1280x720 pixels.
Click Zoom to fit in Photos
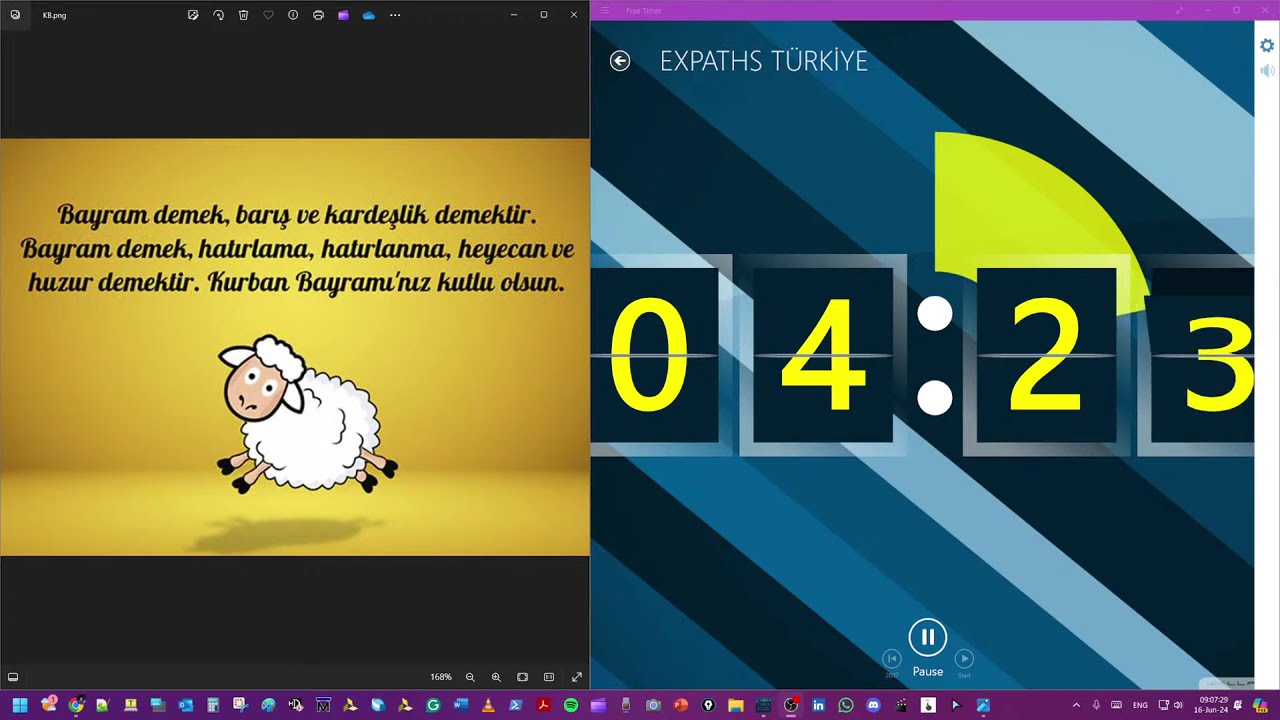(522, 677)
